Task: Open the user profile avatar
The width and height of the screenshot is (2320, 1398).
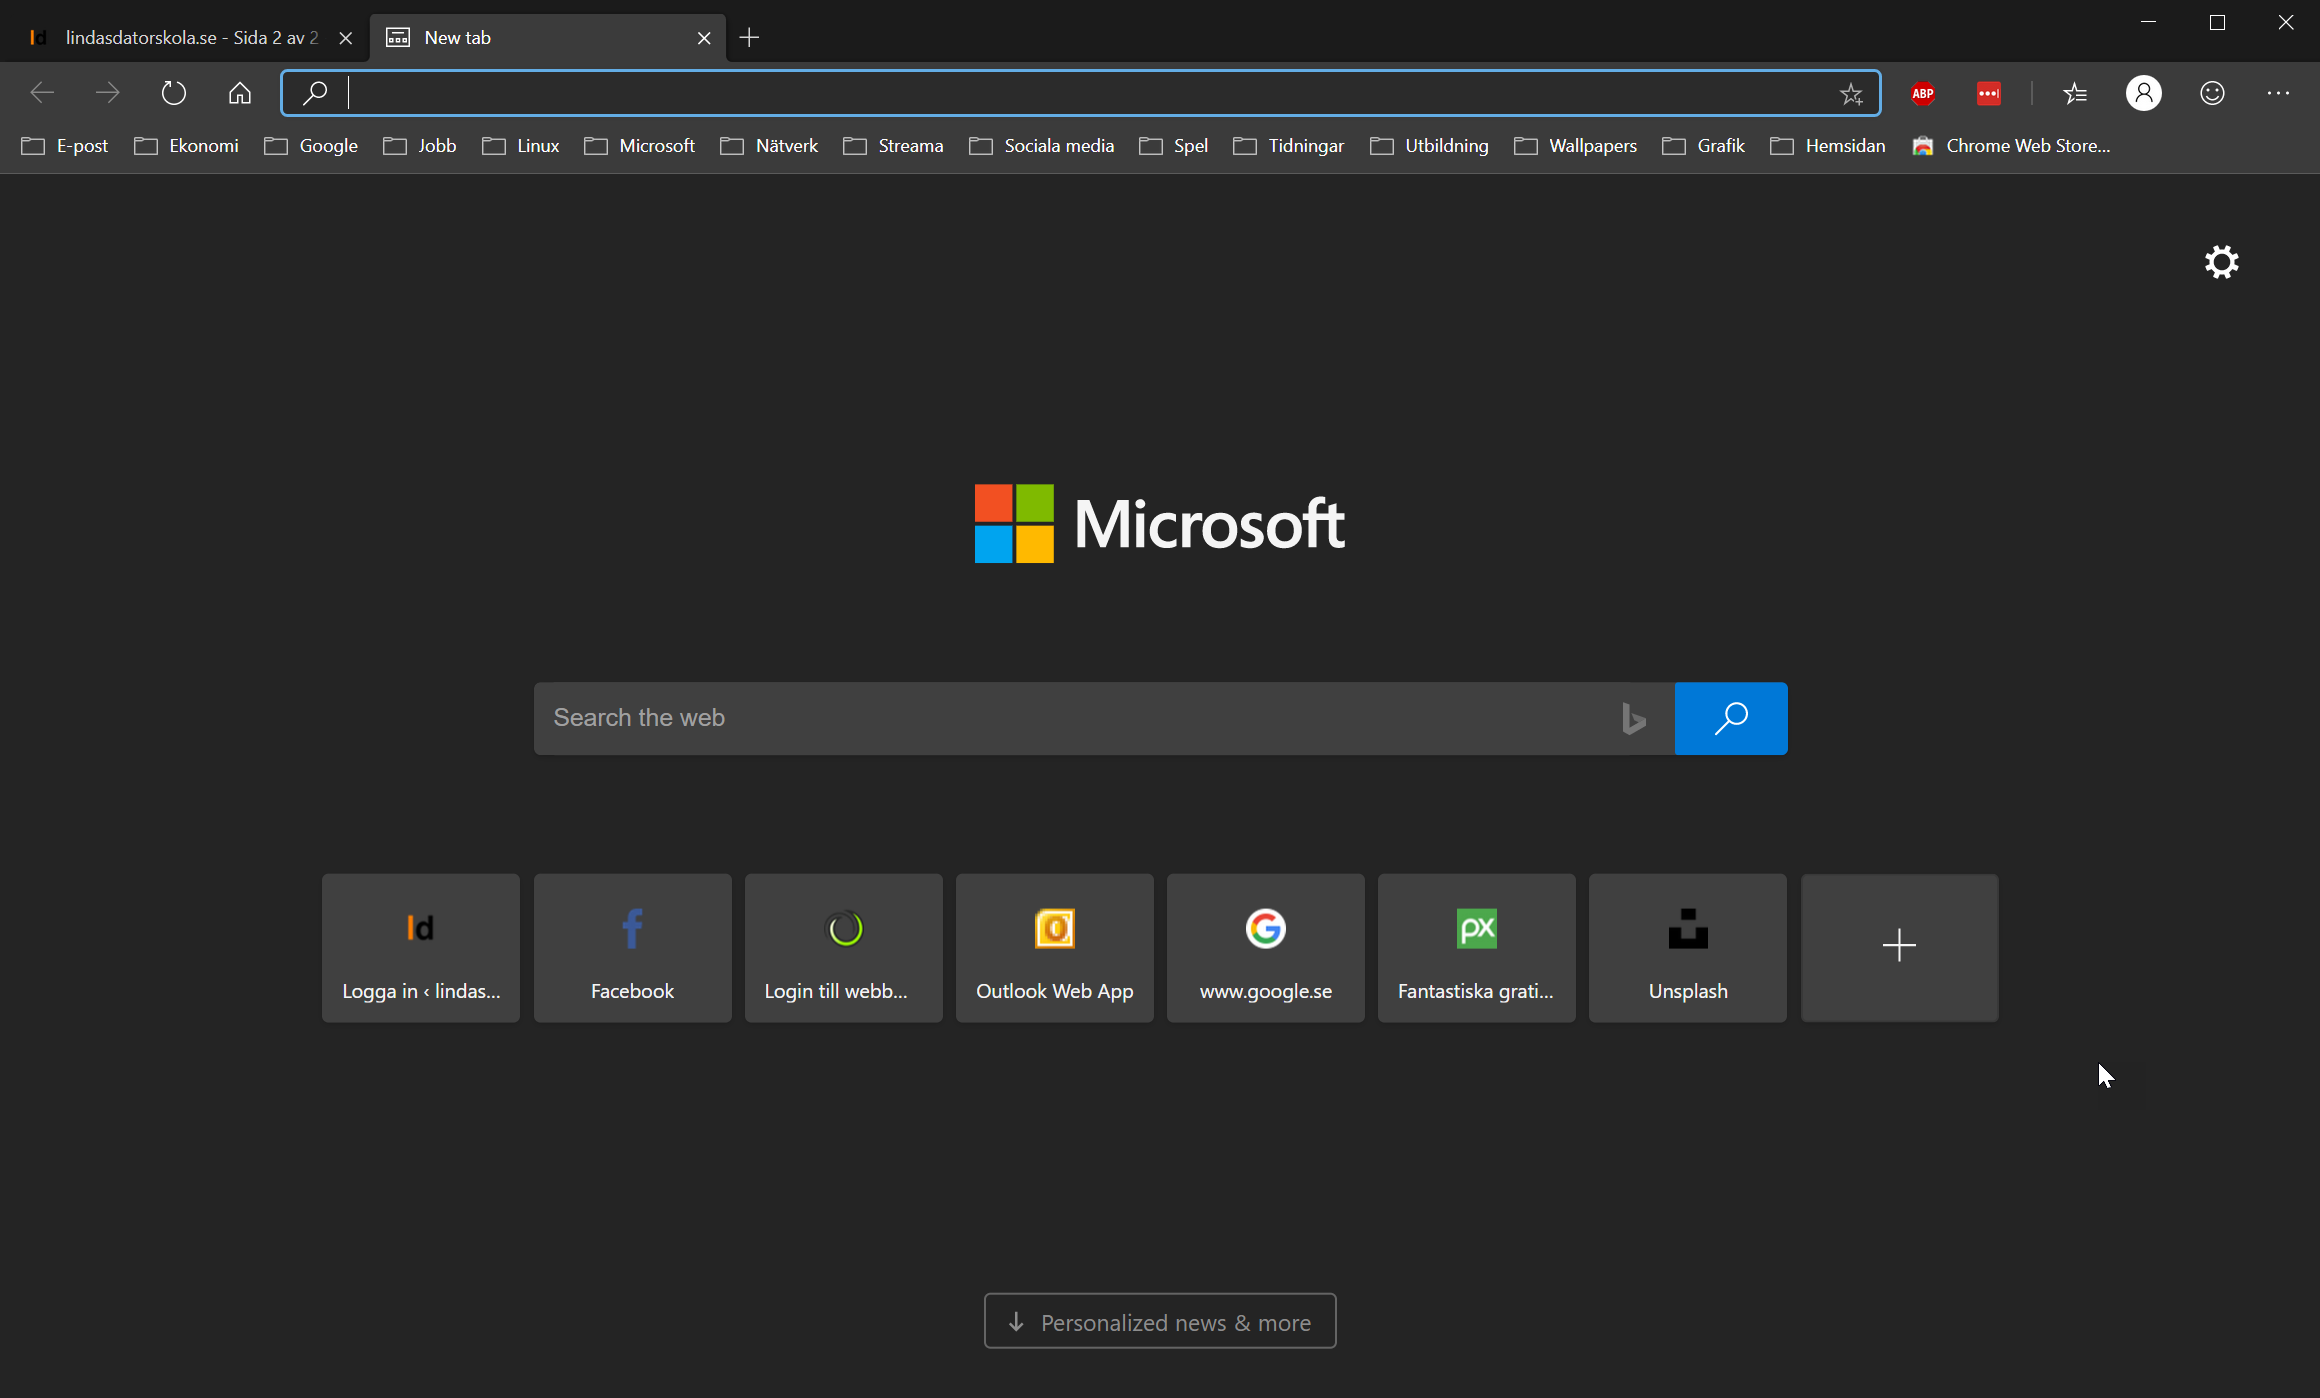Action: (2144, 93)
